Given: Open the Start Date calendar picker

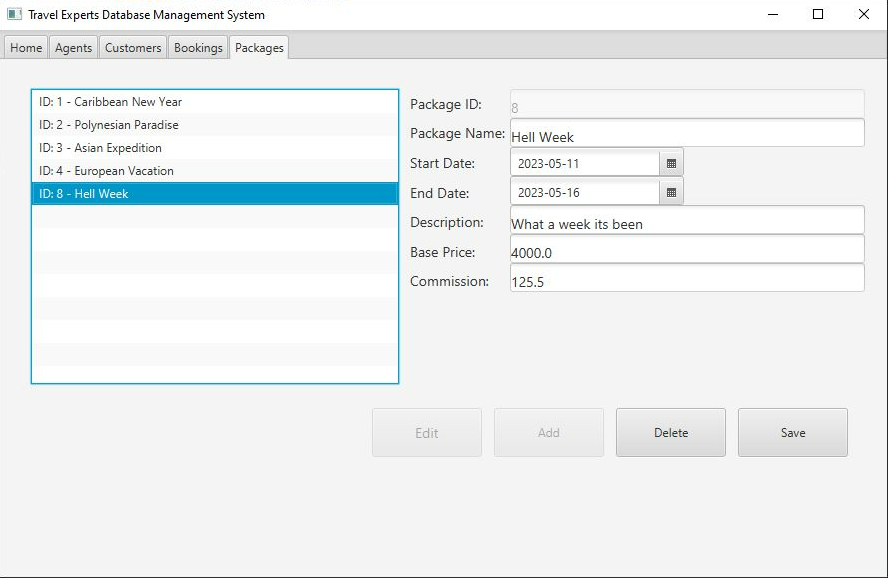Looking at the screenshot, I should point(671,163).
